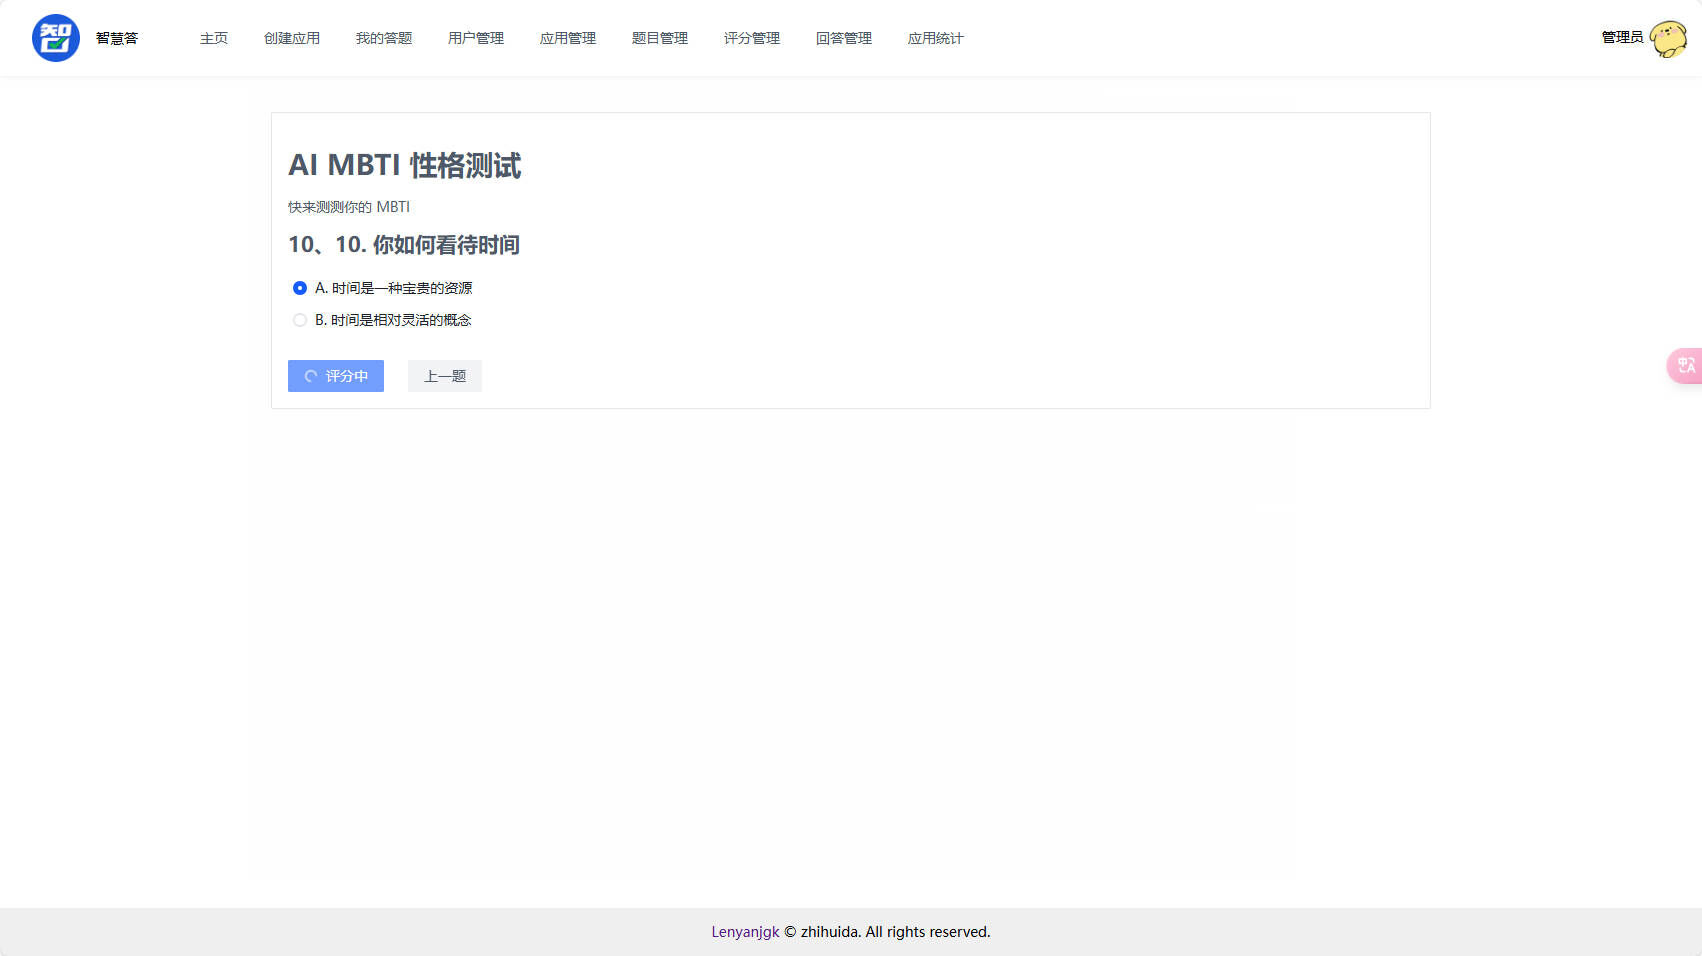Open the 回答管理 section
The height and width of the screenshot is (956, 1702).
pos(843,38)
